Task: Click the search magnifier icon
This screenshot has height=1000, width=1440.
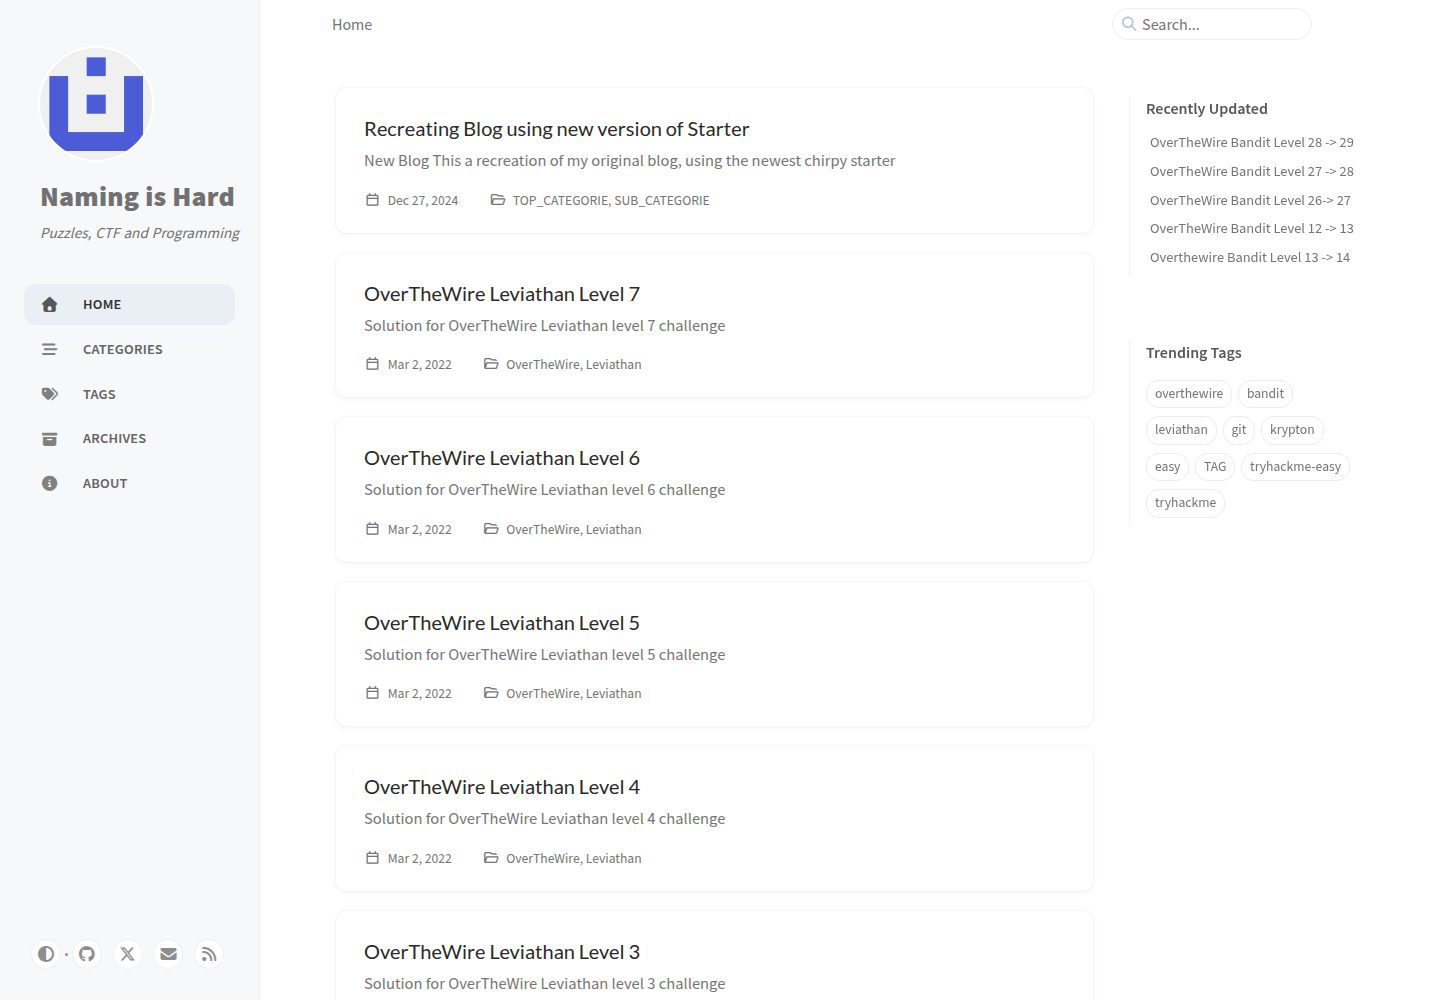Action: [1129, 24]
